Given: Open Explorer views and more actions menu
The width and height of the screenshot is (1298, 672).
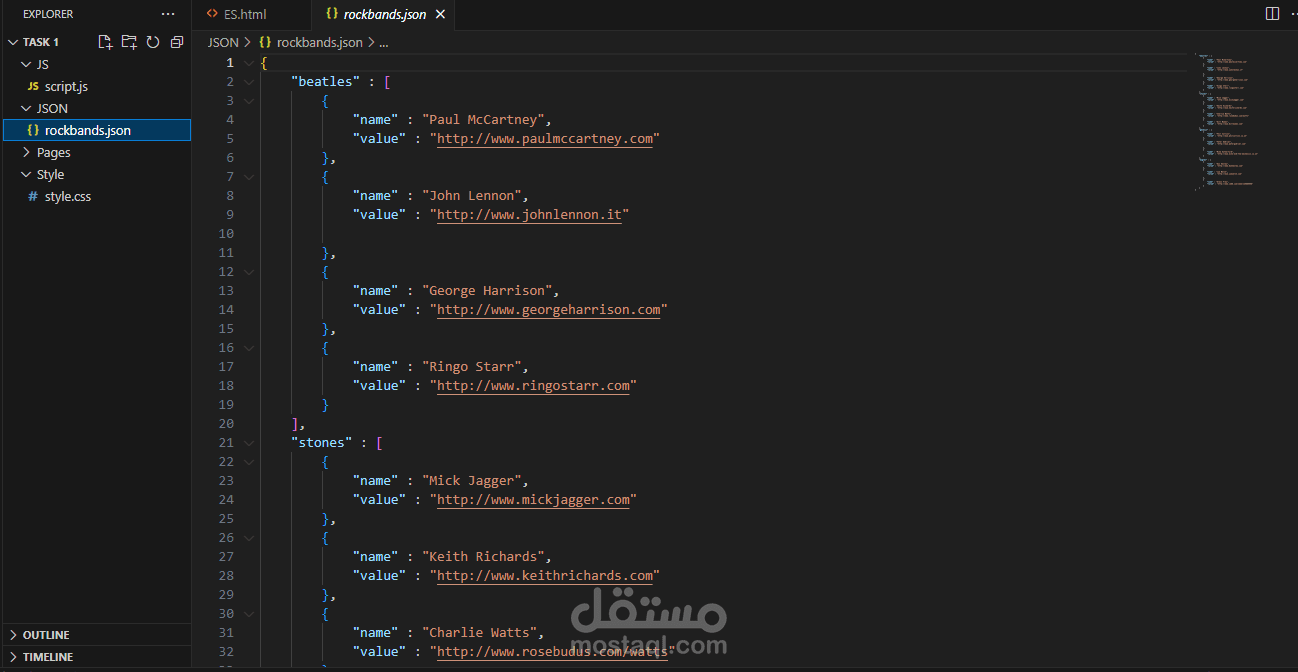Looking at the screenshot, I should (168, 14).
